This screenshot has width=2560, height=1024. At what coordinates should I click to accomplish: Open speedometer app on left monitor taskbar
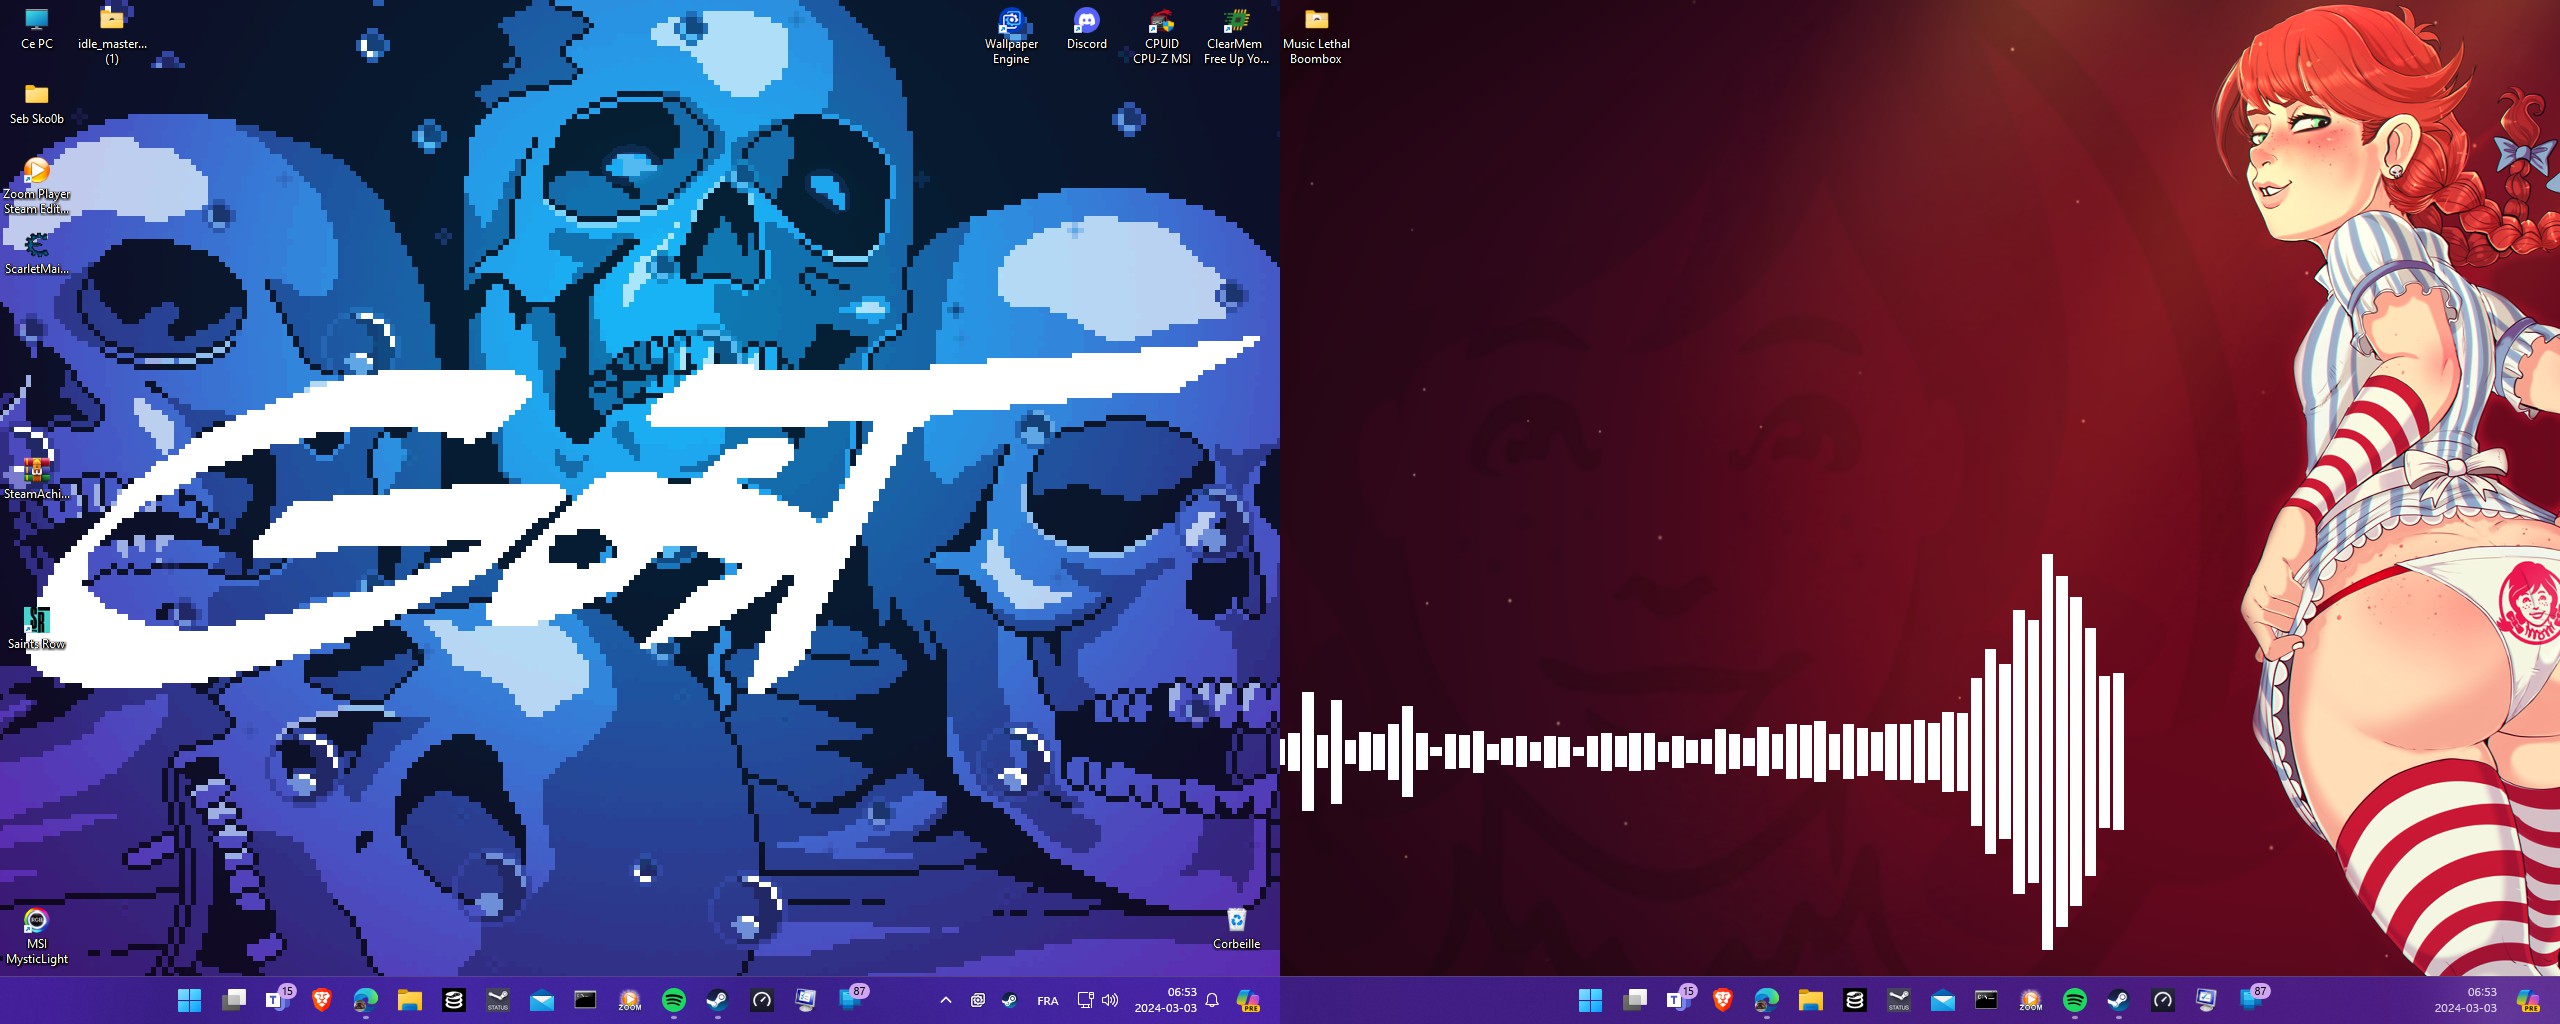[x=762, y=1000]
